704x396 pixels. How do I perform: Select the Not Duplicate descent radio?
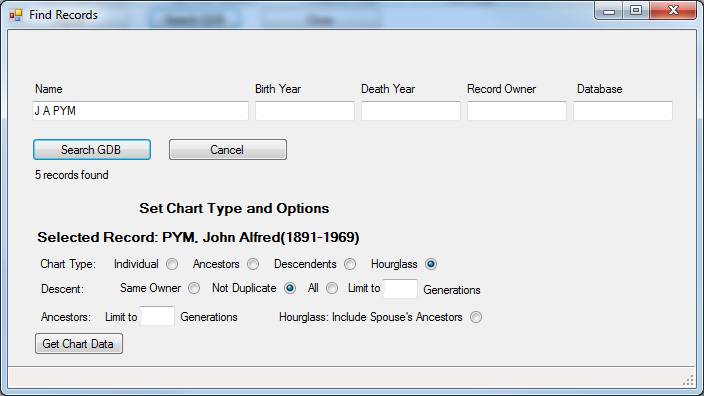click(x=290, y=288)
